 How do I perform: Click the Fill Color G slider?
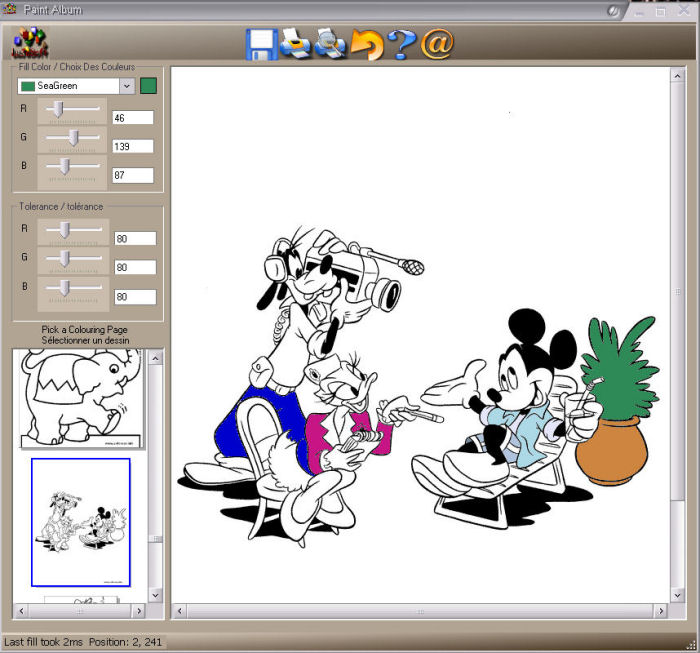tap(72, 139)
